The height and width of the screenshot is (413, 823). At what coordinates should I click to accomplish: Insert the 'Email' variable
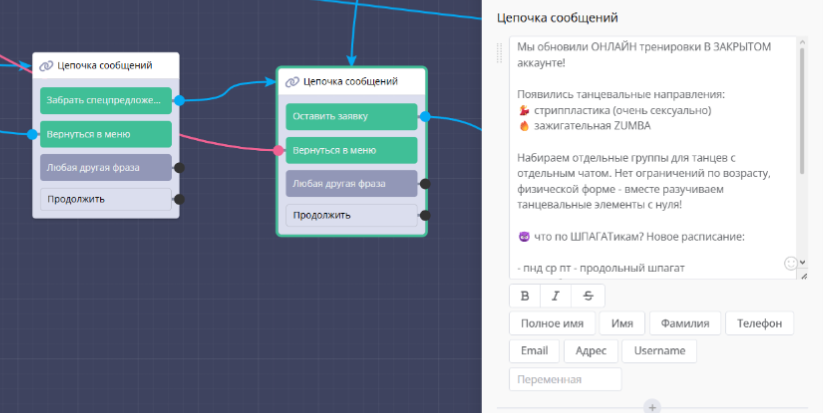tap(533, 351)
